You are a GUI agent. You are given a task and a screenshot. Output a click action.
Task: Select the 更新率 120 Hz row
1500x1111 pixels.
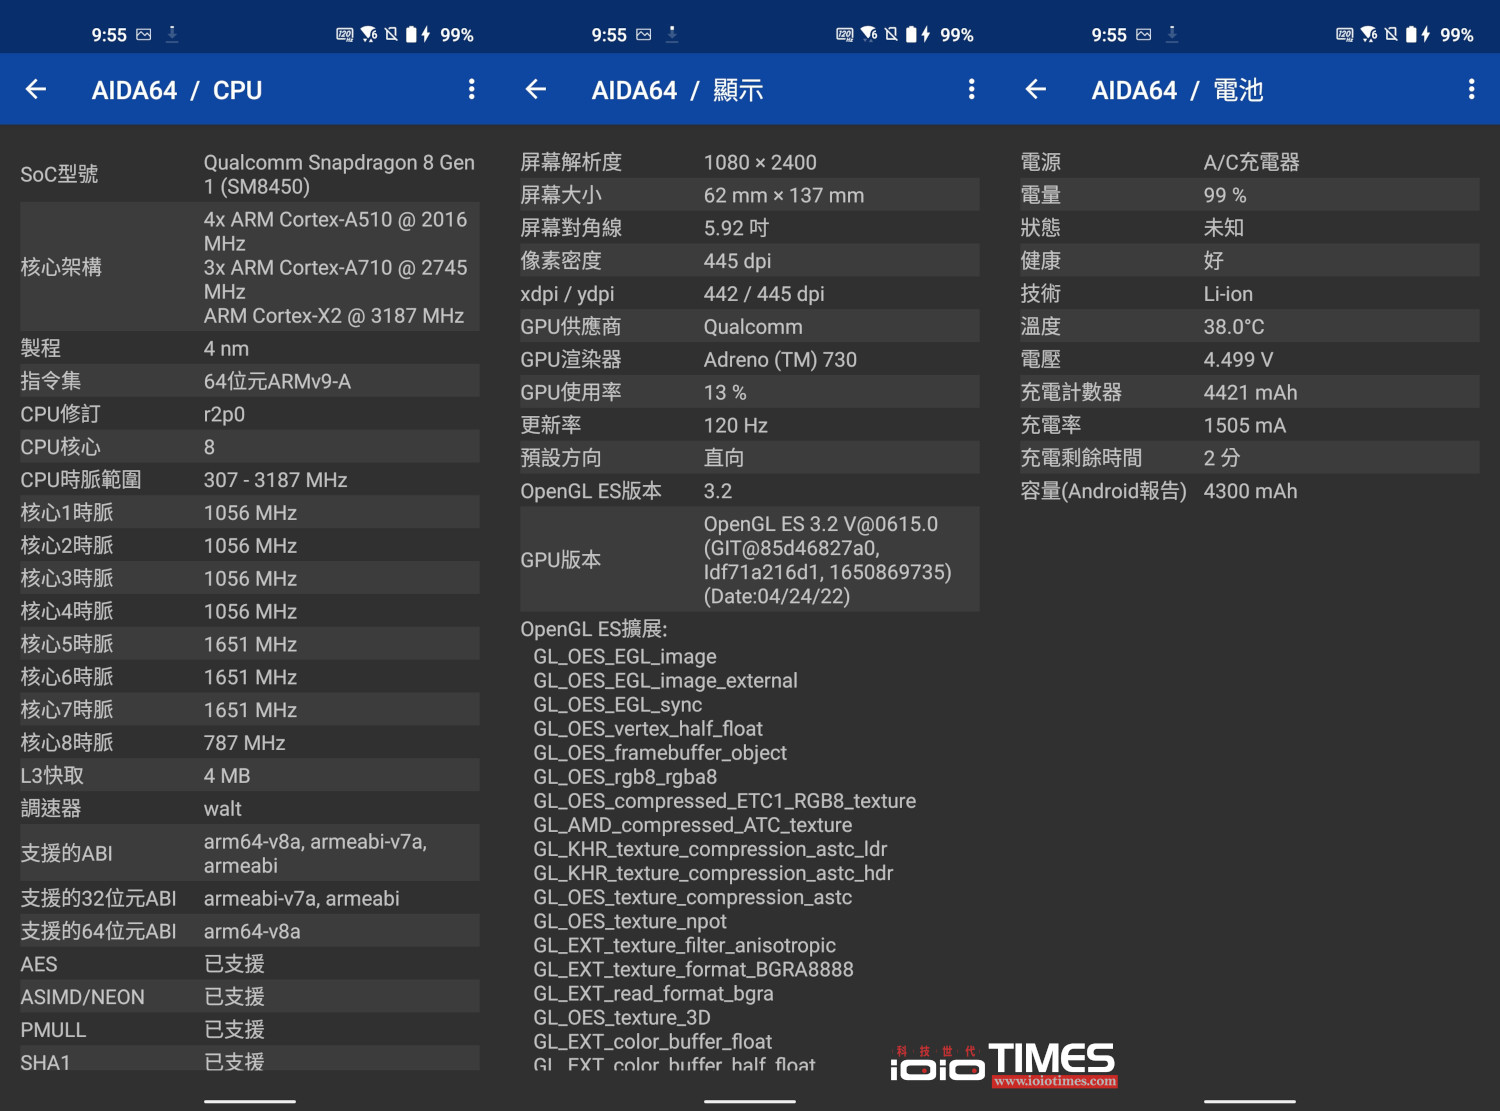pyautogui.click(x=750, y=426)
